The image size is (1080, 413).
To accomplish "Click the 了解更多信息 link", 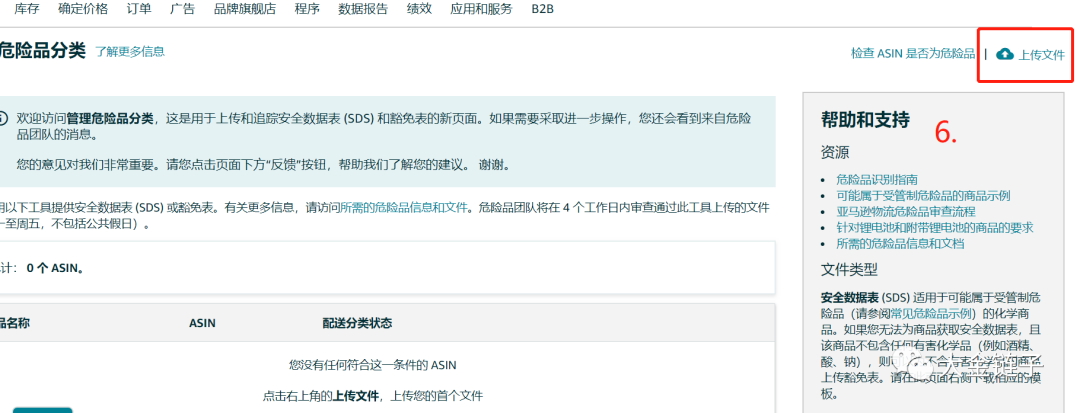I will tap(130, 52).
